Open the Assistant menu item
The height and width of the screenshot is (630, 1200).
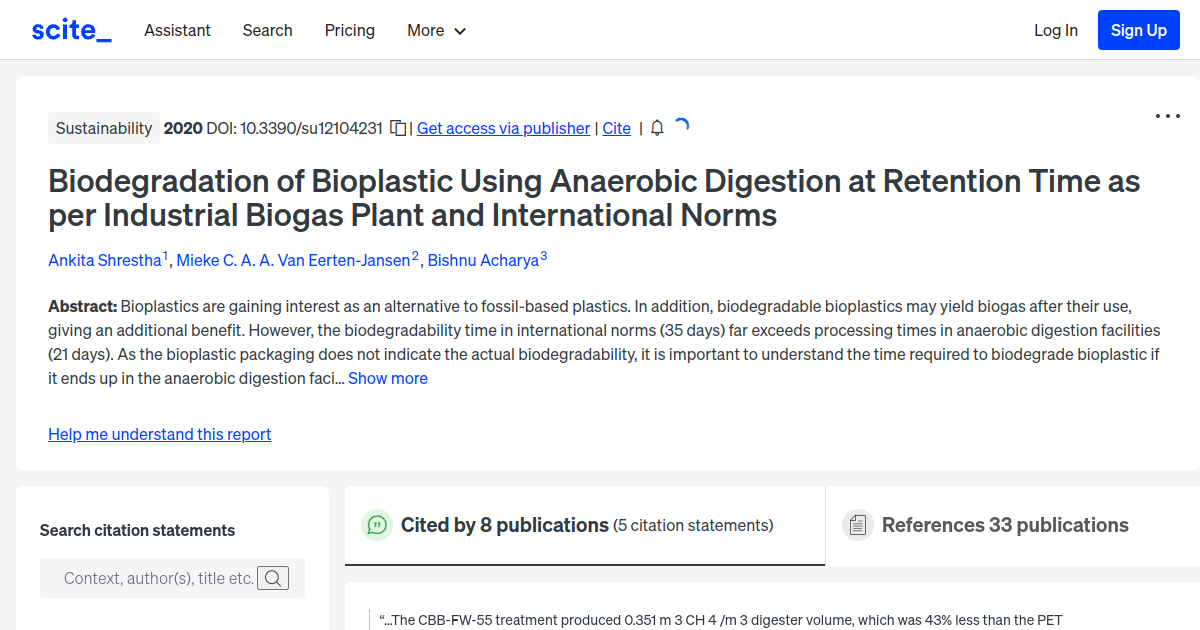click(177, 30)
